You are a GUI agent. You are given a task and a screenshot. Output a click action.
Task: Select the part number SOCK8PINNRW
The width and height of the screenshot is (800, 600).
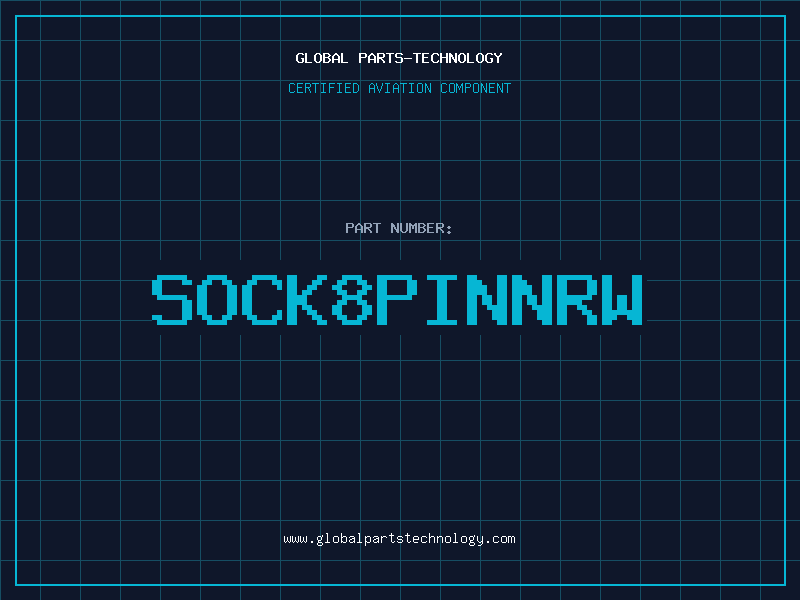coord(397,300)
